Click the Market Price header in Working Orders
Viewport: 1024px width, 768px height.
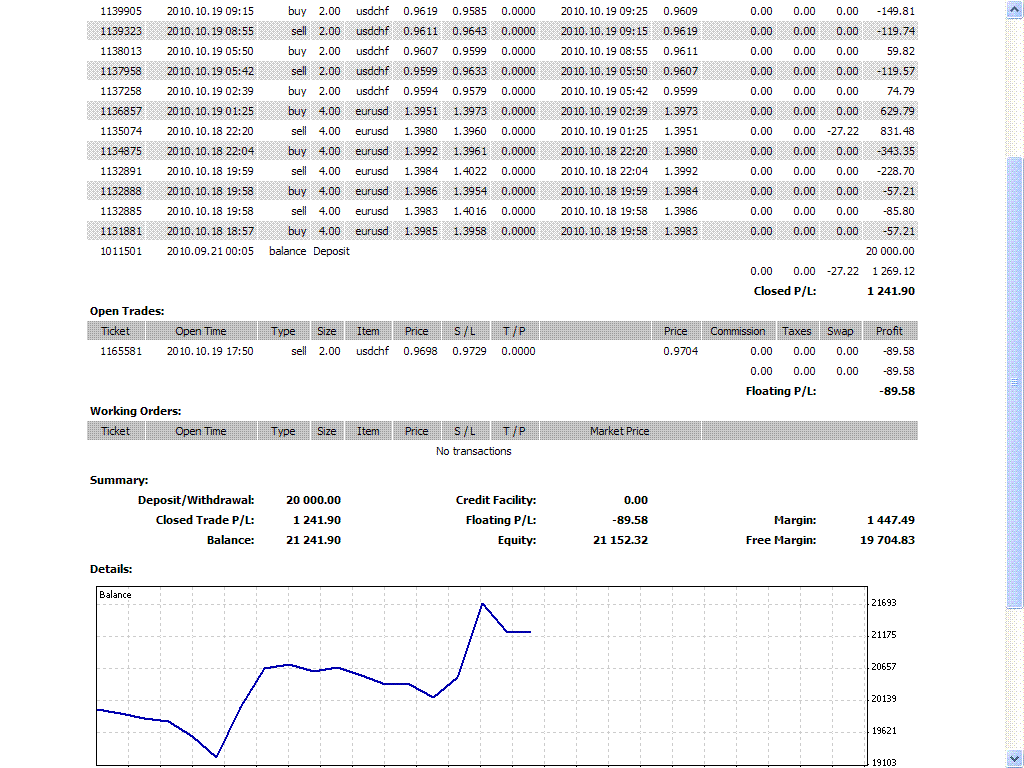[619, 431]
